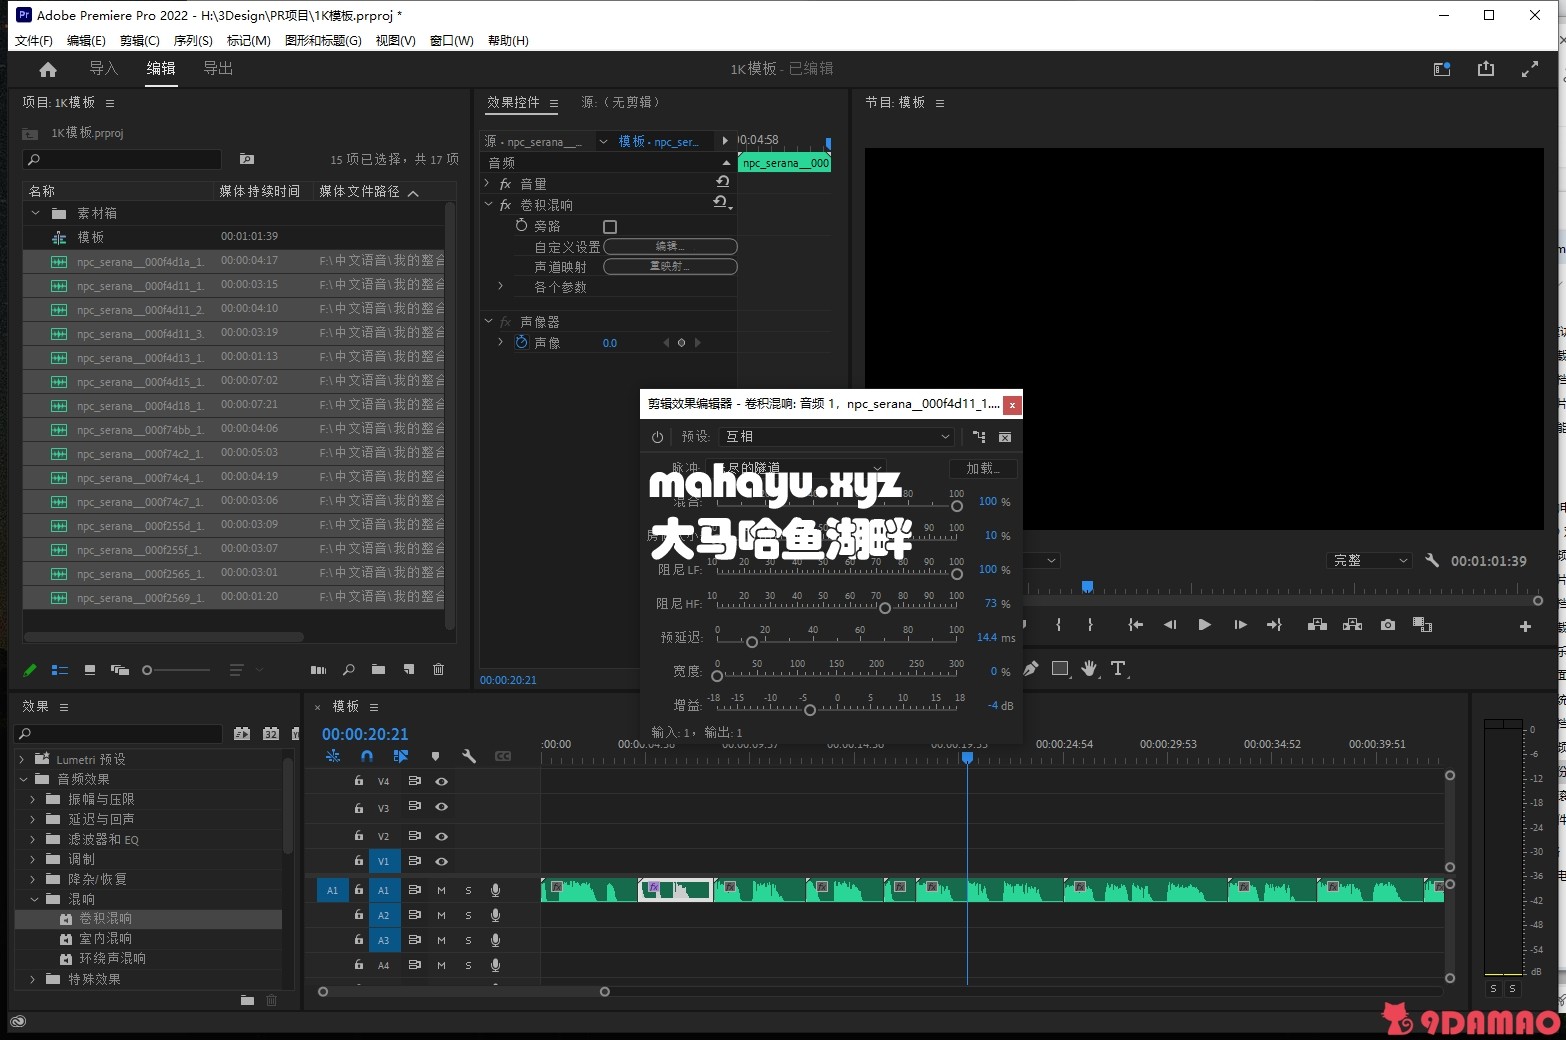Click the 增益 gain slider handle
This screenshot has height=1040, width=1566.
click(x=810, y=710)
